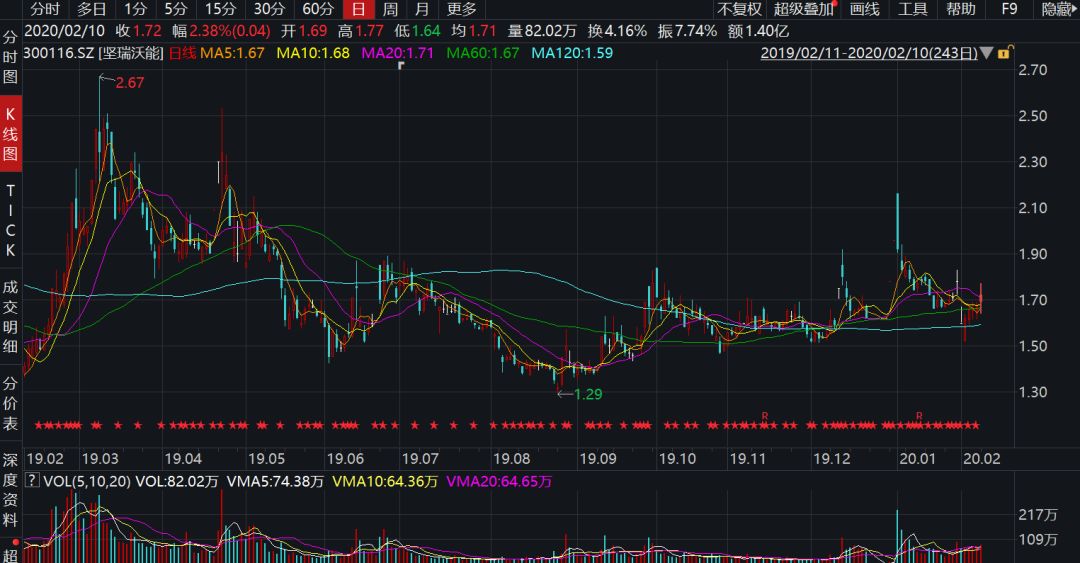Image resolution: width=1080 pixels, height=563 pixels.
Task: Switch to the 周 weekly period tab
Action: 390,9
